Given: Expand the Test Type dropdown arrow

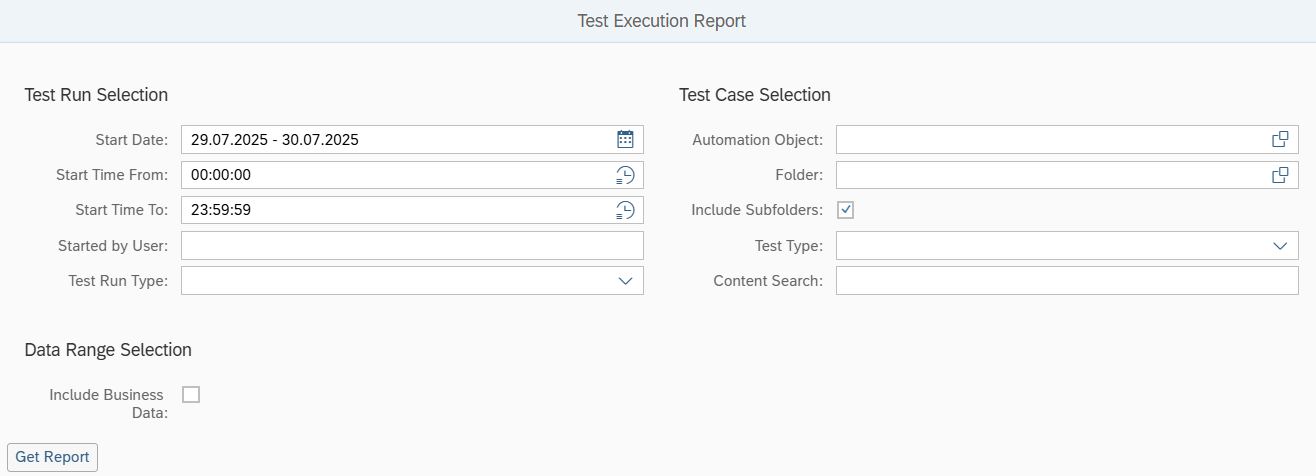Looking at the screenshot, I should (1279, 246).
